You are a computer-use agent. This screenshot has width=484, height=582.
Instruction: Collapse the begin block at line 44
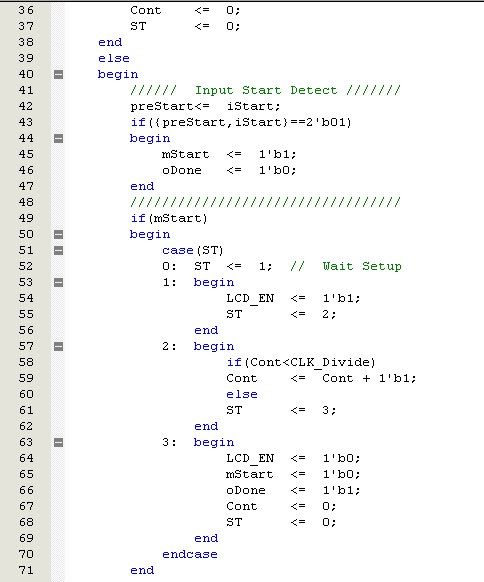[58, 138]
